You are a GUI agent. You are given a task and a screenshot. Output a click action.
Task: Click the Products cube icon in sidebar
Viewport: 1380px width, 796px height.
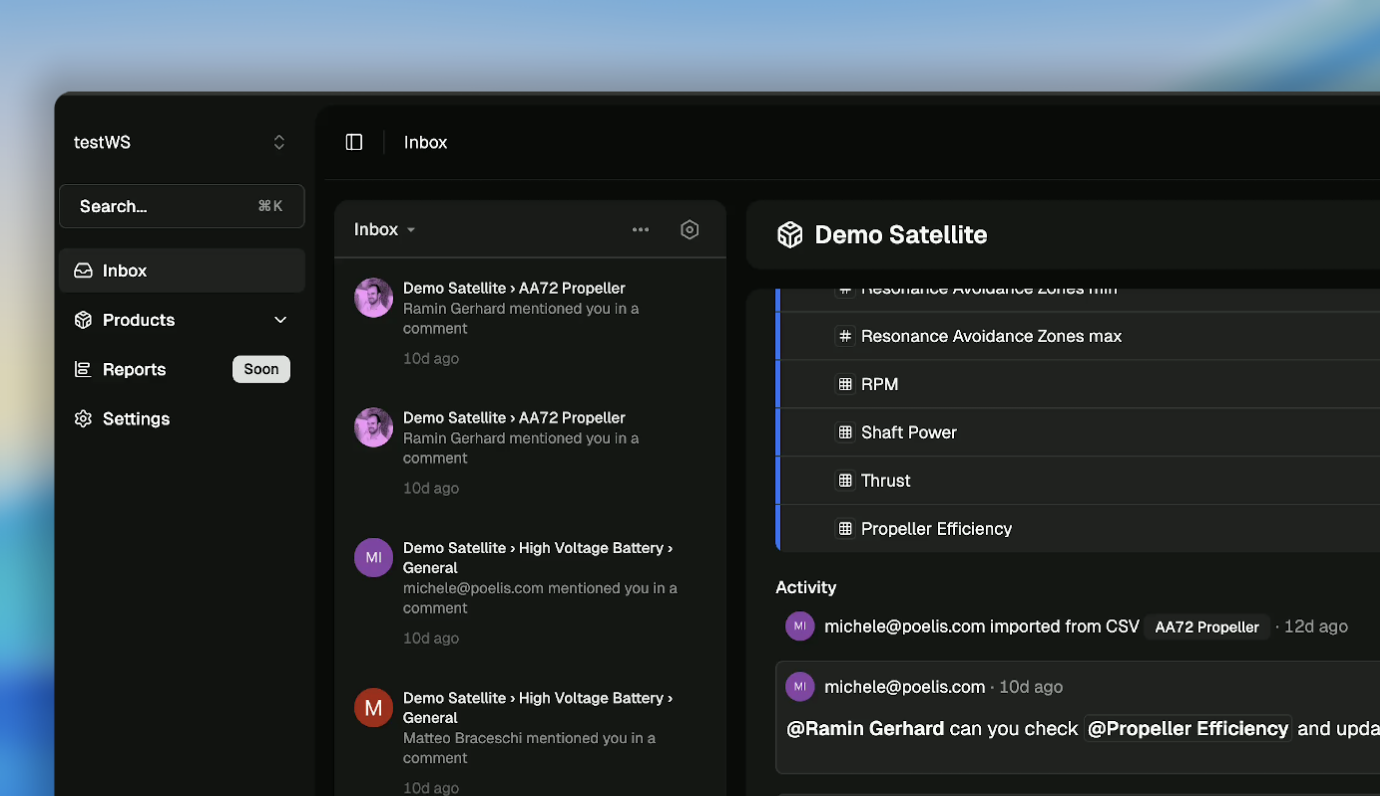click(x=83, y=320)
